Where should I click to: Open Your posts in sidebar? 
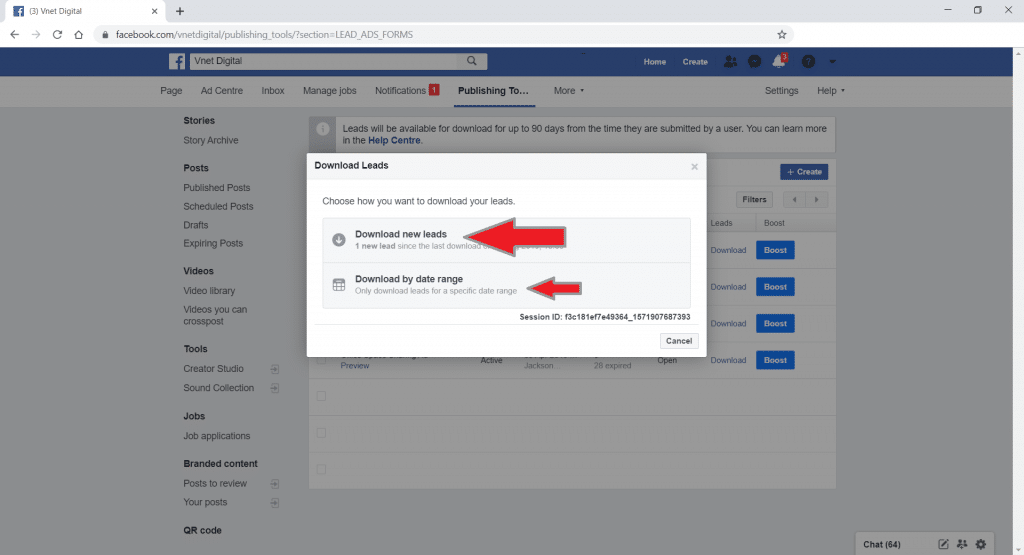[205, 502]
